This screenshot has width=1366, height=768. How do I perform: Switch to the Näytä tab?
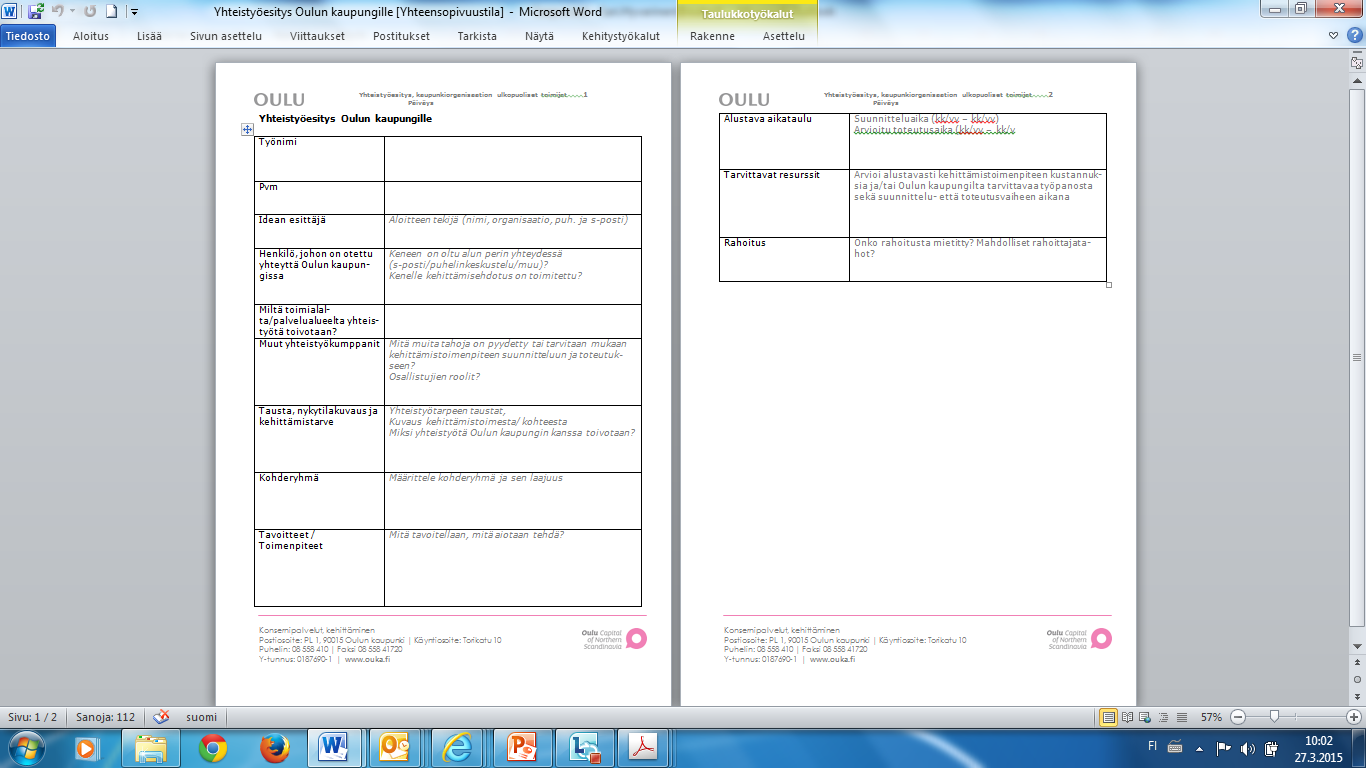(x=539, y=36)
